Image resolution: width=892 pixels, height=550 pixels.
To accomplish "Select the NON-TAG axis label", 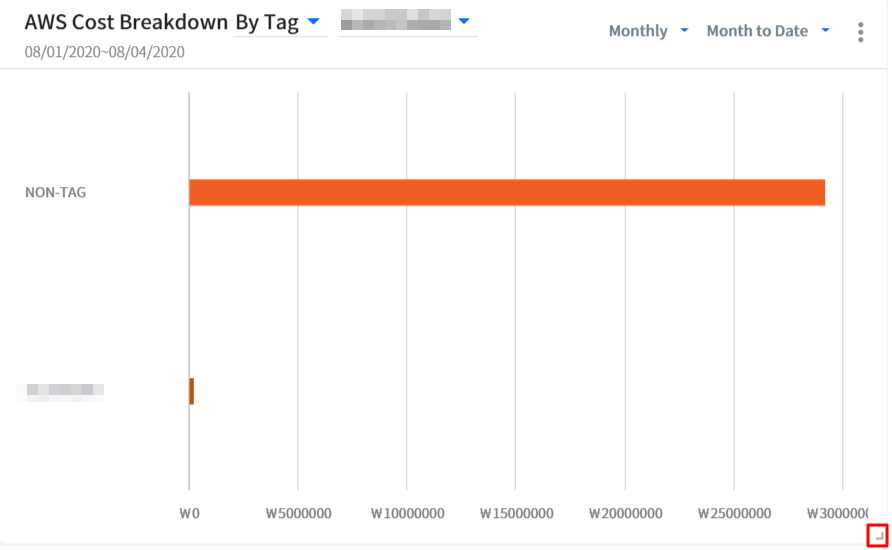I will point(56,192).
